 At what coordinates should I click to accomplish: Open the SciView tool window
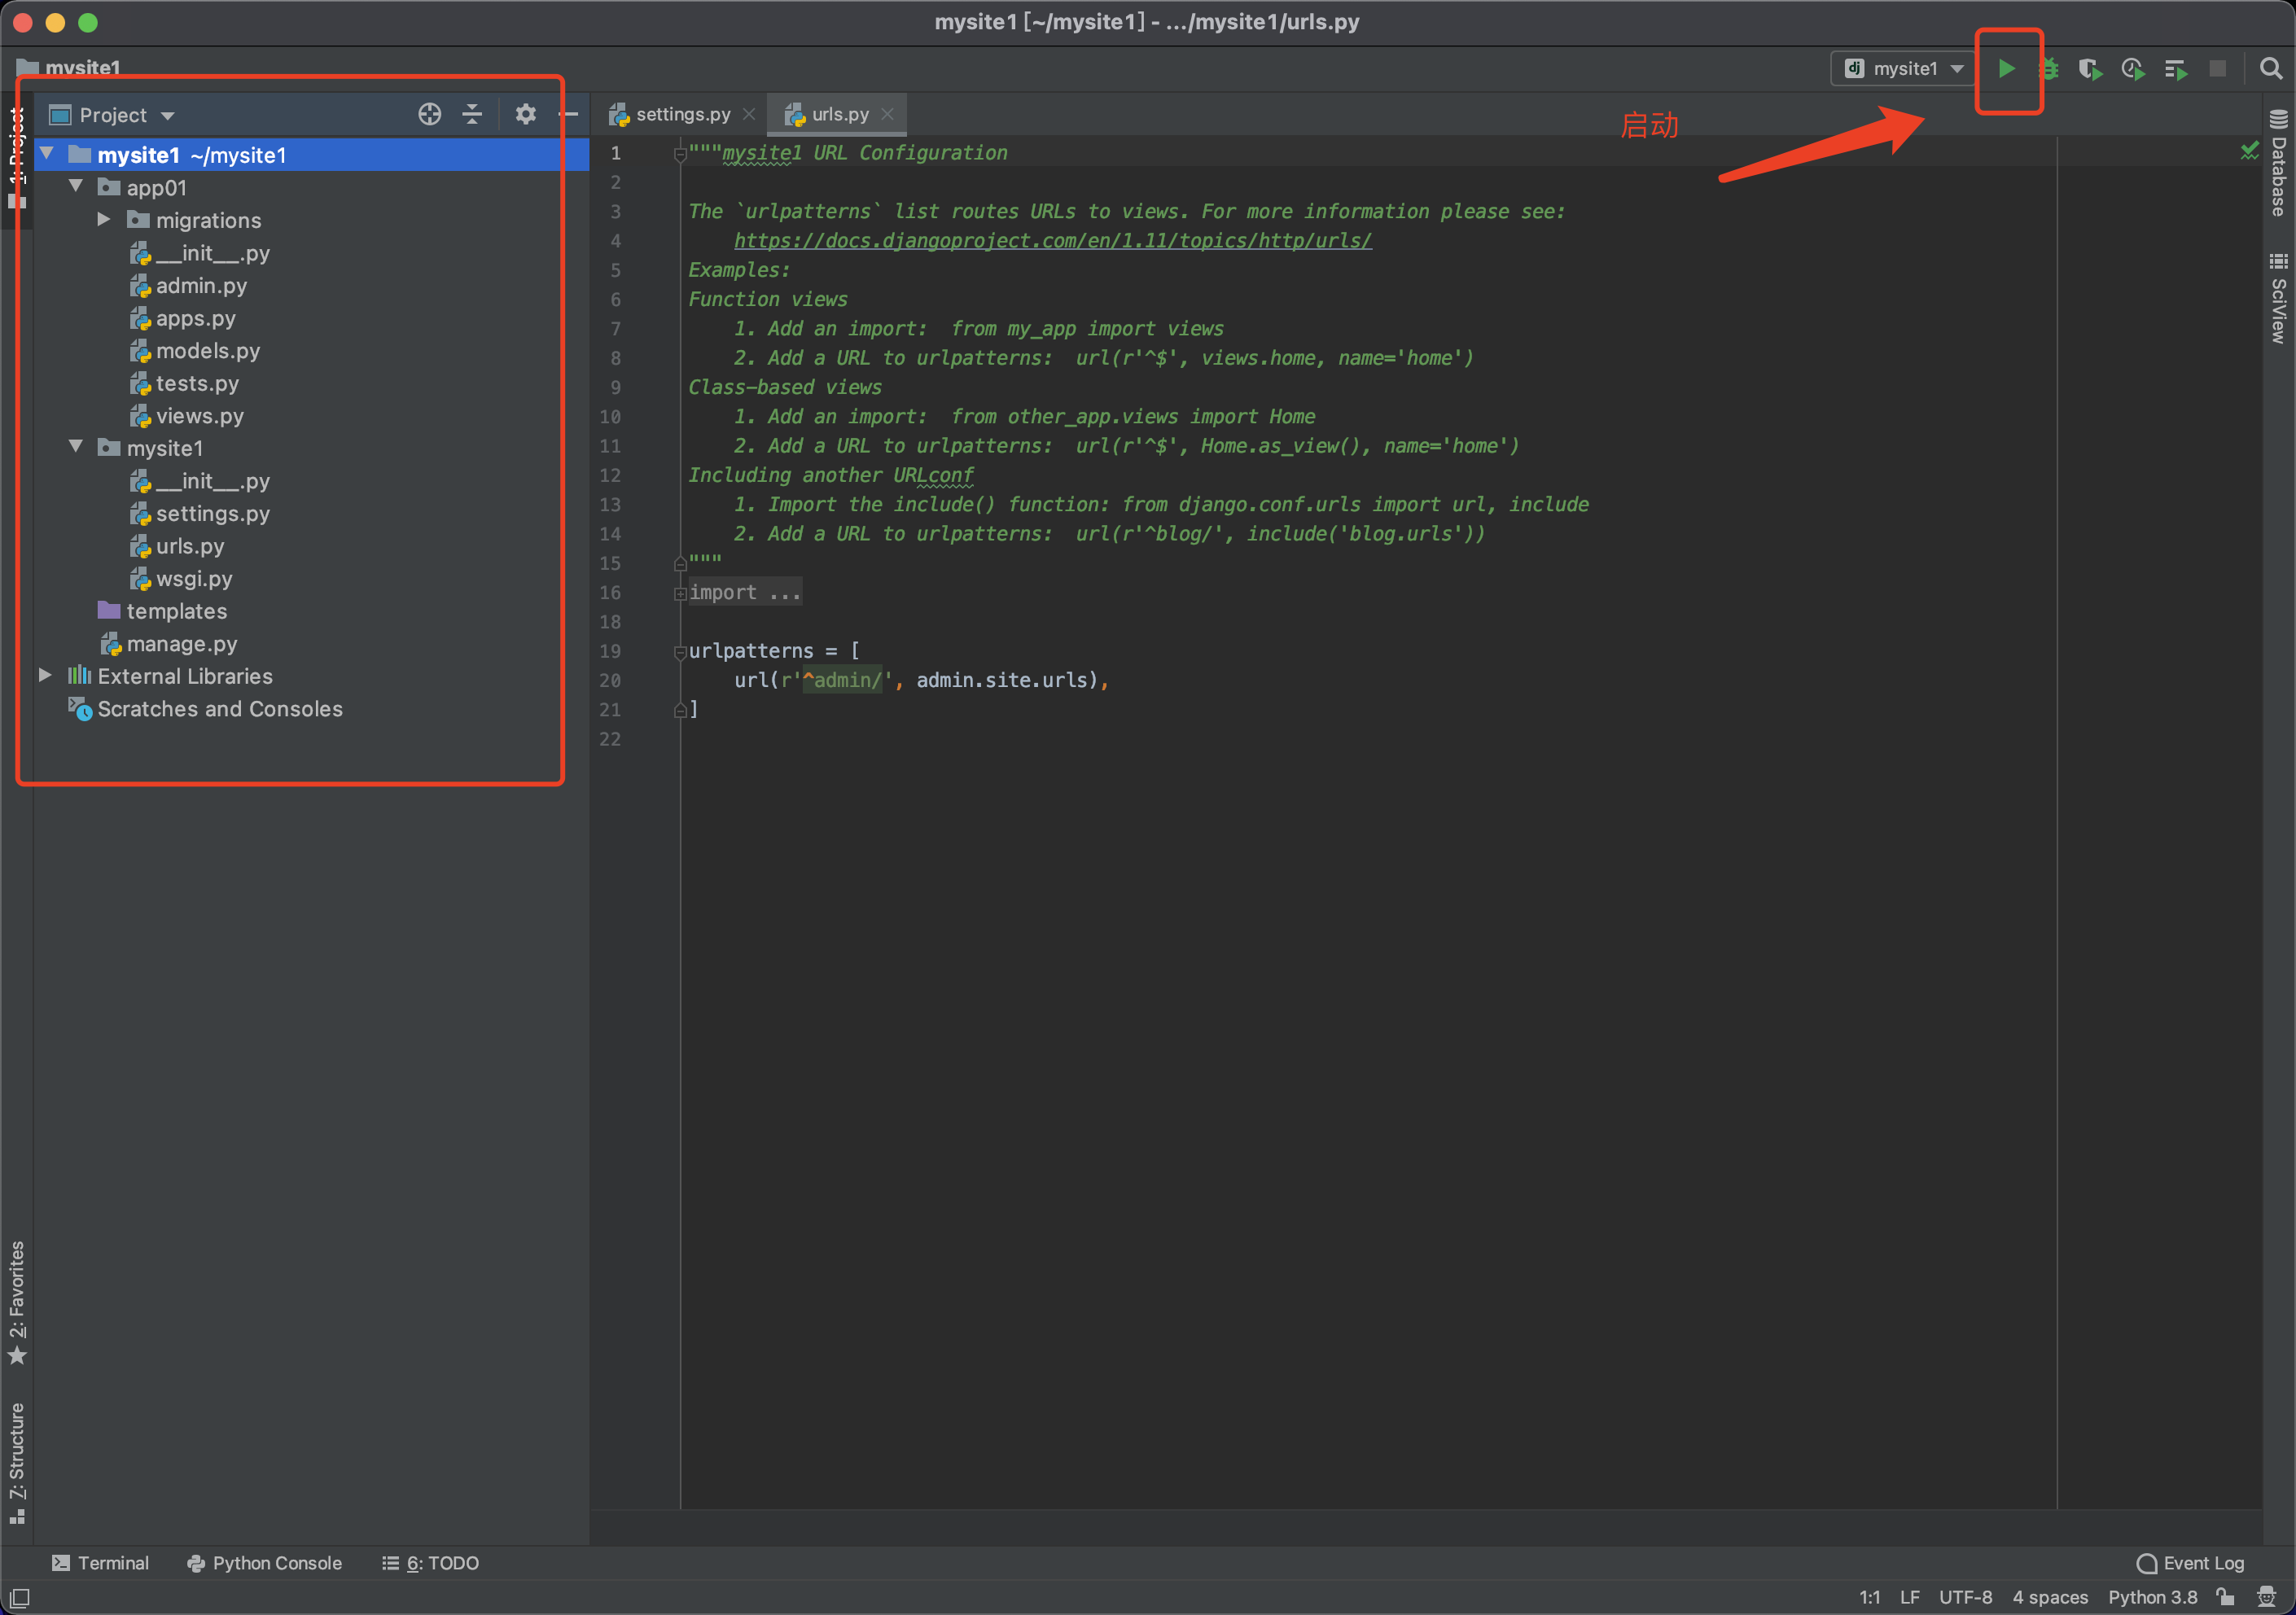(x=2279, y=298)
